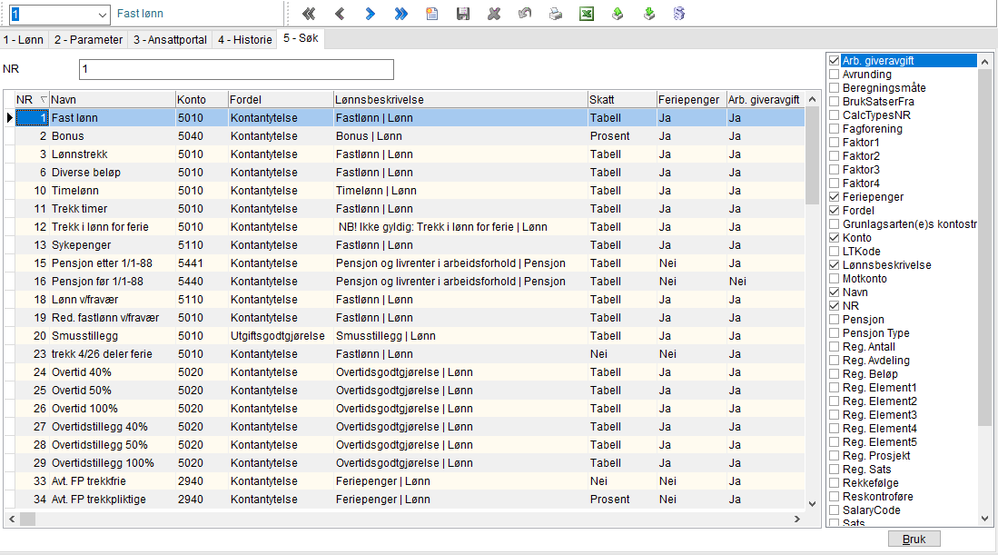Screen dimensions: 998x555
Task: Uncheck the Feriepenger column checkbox
Action: (x=834, y=198)
